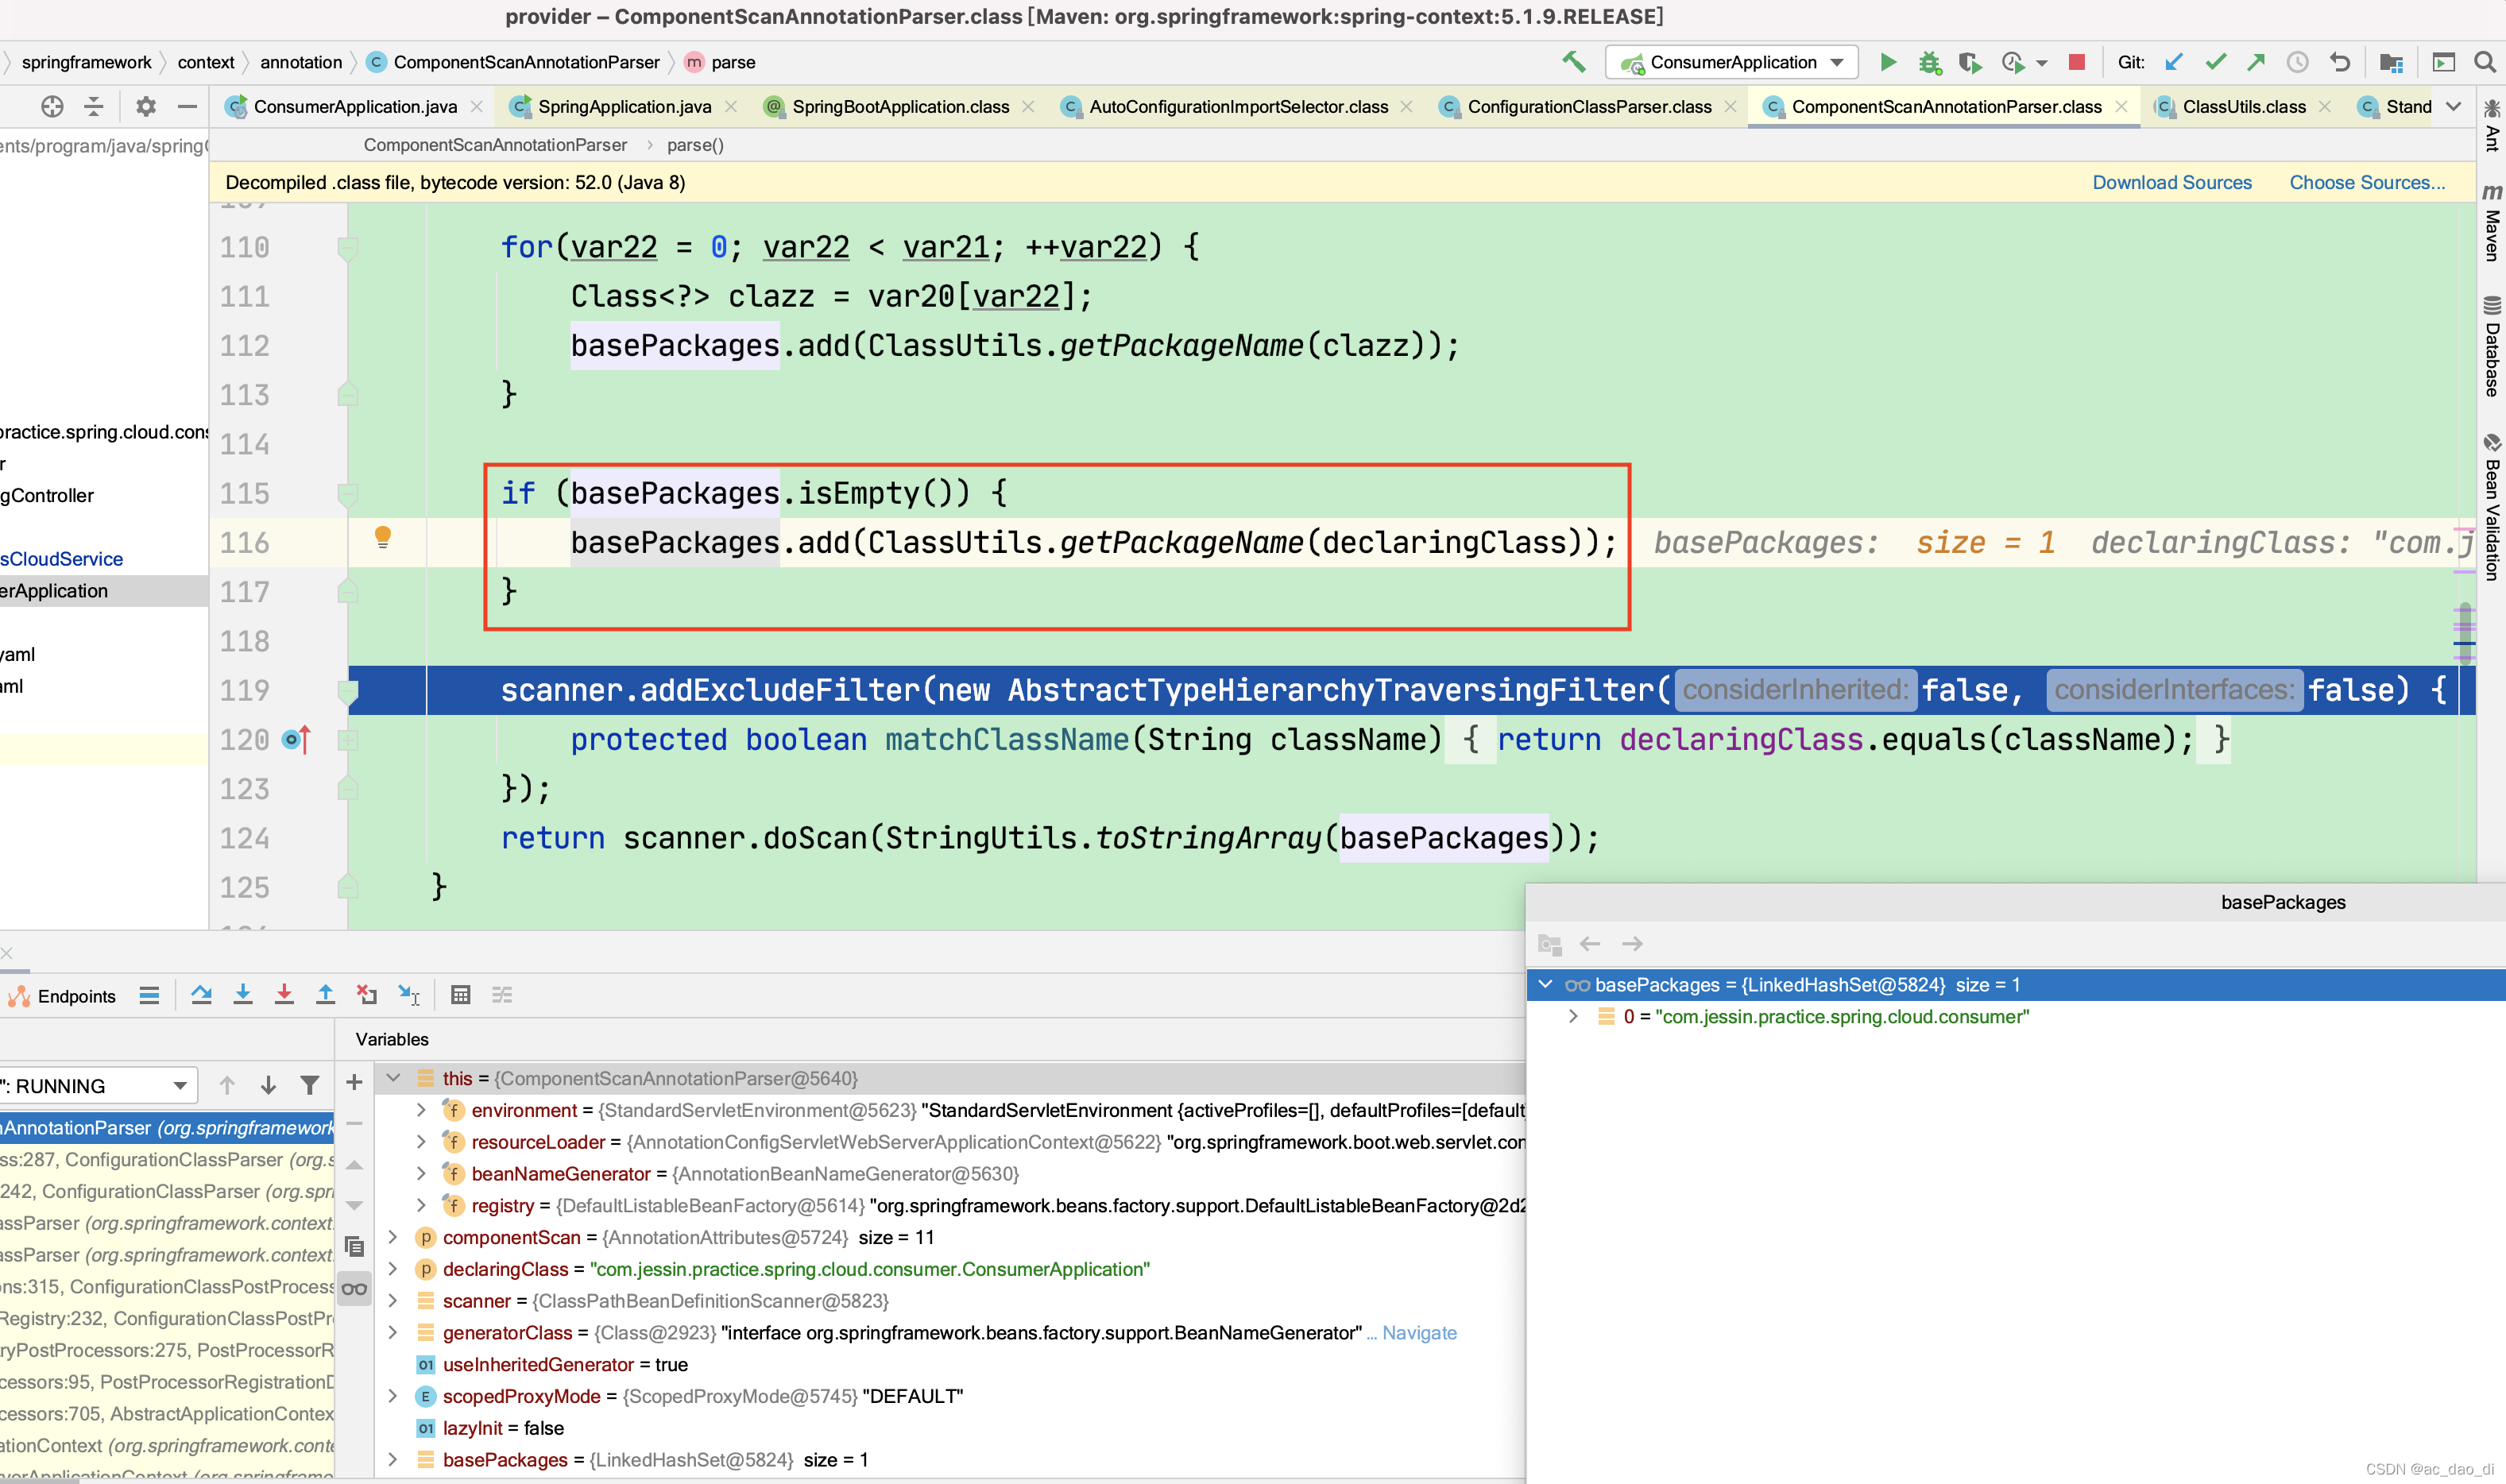This screenshot has width=2506, height=1484.
Task: Select next frame with the down arrow
Action: point(268,1085)
